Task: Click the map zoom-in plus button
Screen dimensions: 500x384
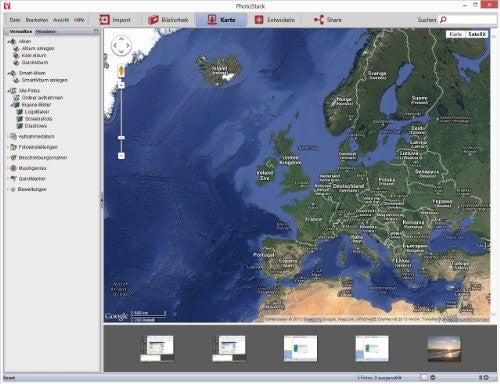Action: coord(121,85)
